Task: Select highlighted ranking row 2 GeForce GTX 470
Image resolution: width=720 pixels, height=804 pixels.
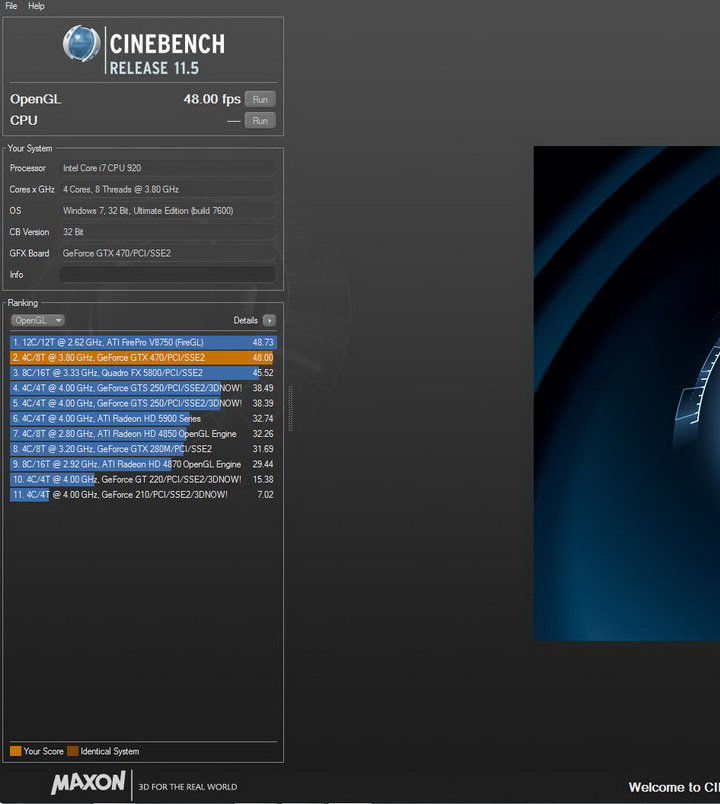Action: click(143, 357)
